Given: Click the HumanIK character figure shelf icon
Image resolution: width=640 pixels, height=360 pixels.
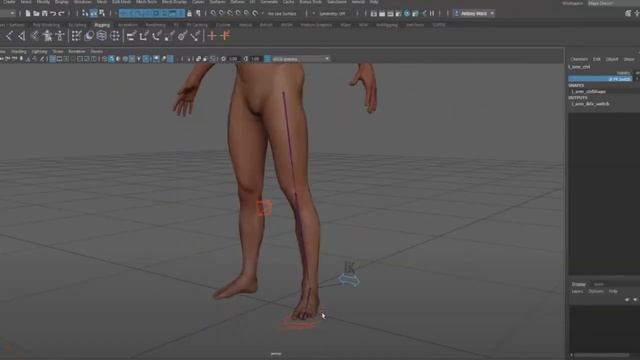Looking at the screenshot, I should tap(48, 36).
